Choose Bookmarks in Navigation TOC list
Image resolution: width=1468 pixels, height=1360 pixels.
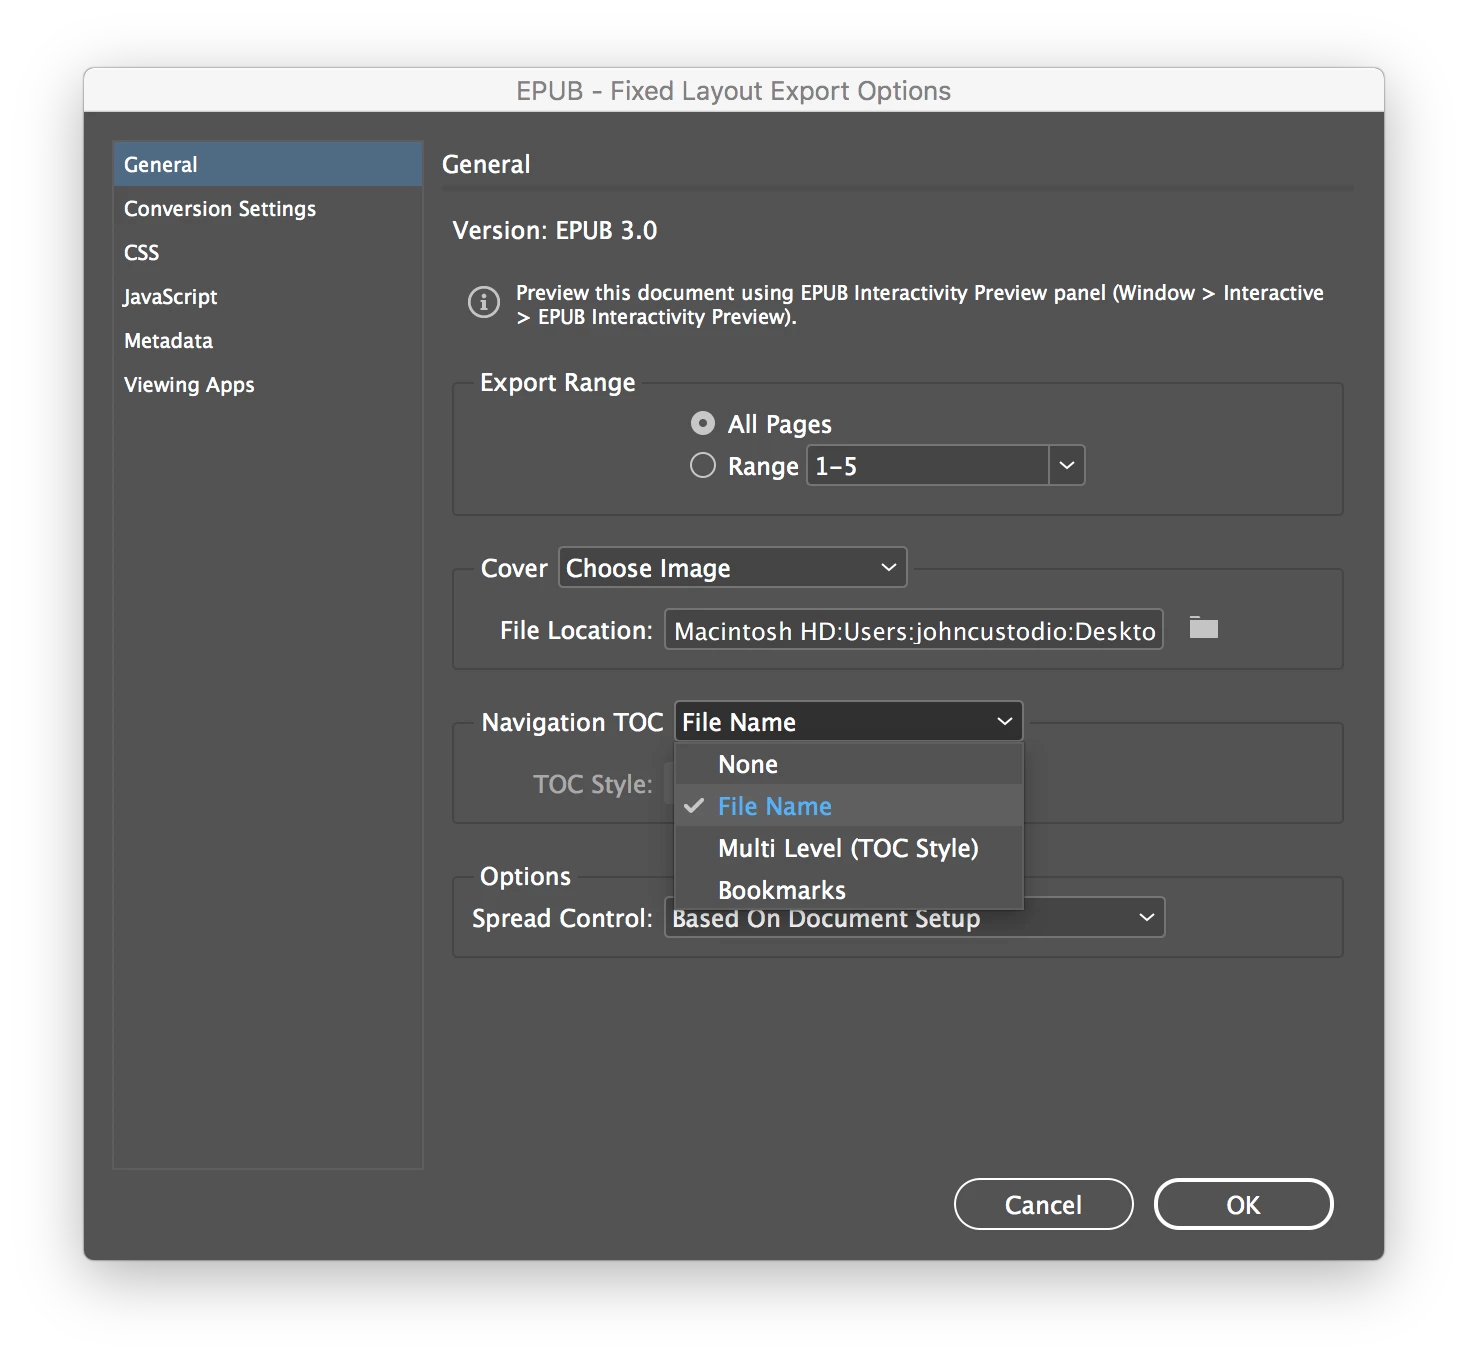click(849, 889)
